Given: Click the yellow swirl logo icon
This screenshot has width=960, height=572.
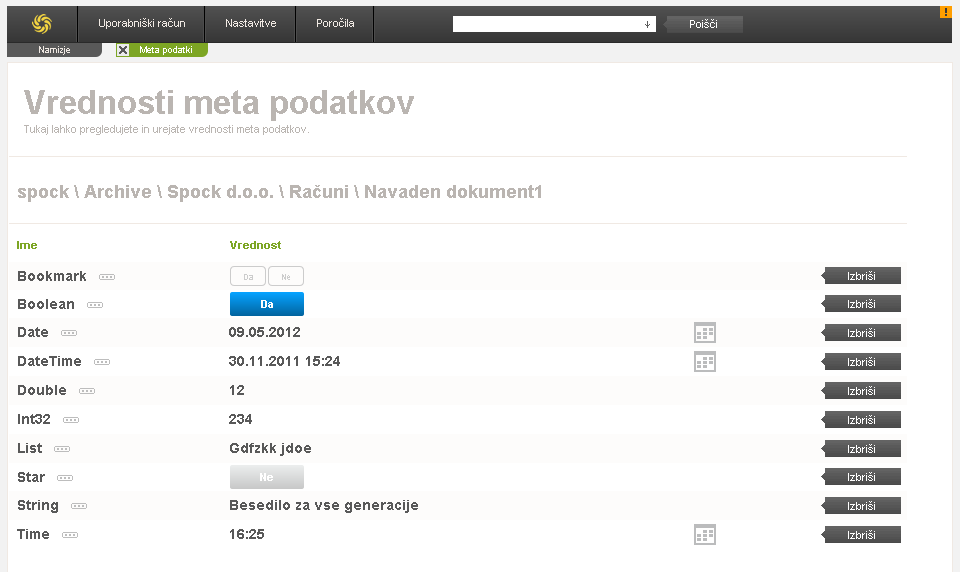Looking at the screenshot, I should point(42,23).
